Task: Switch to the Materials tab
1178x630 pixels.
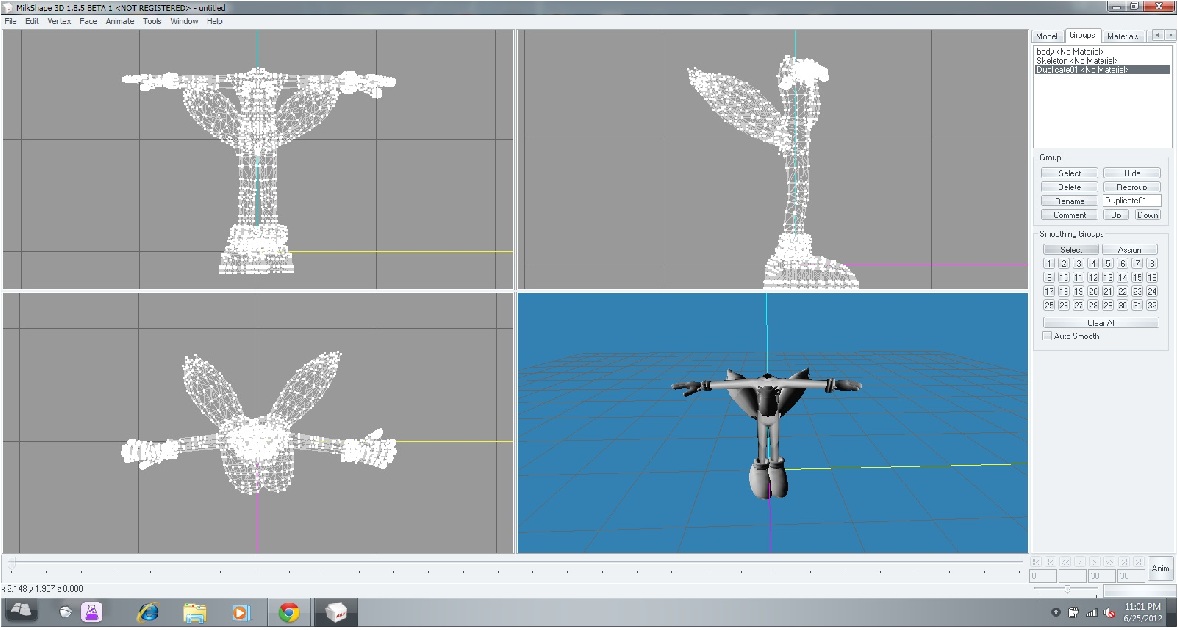Action: pos(1122,34)
